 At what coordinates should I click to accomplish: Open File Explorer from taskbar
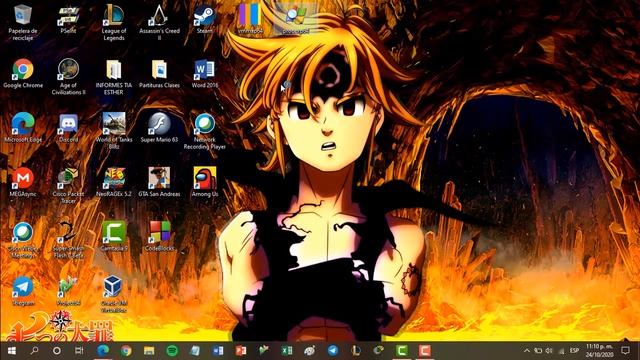(149, 351)
